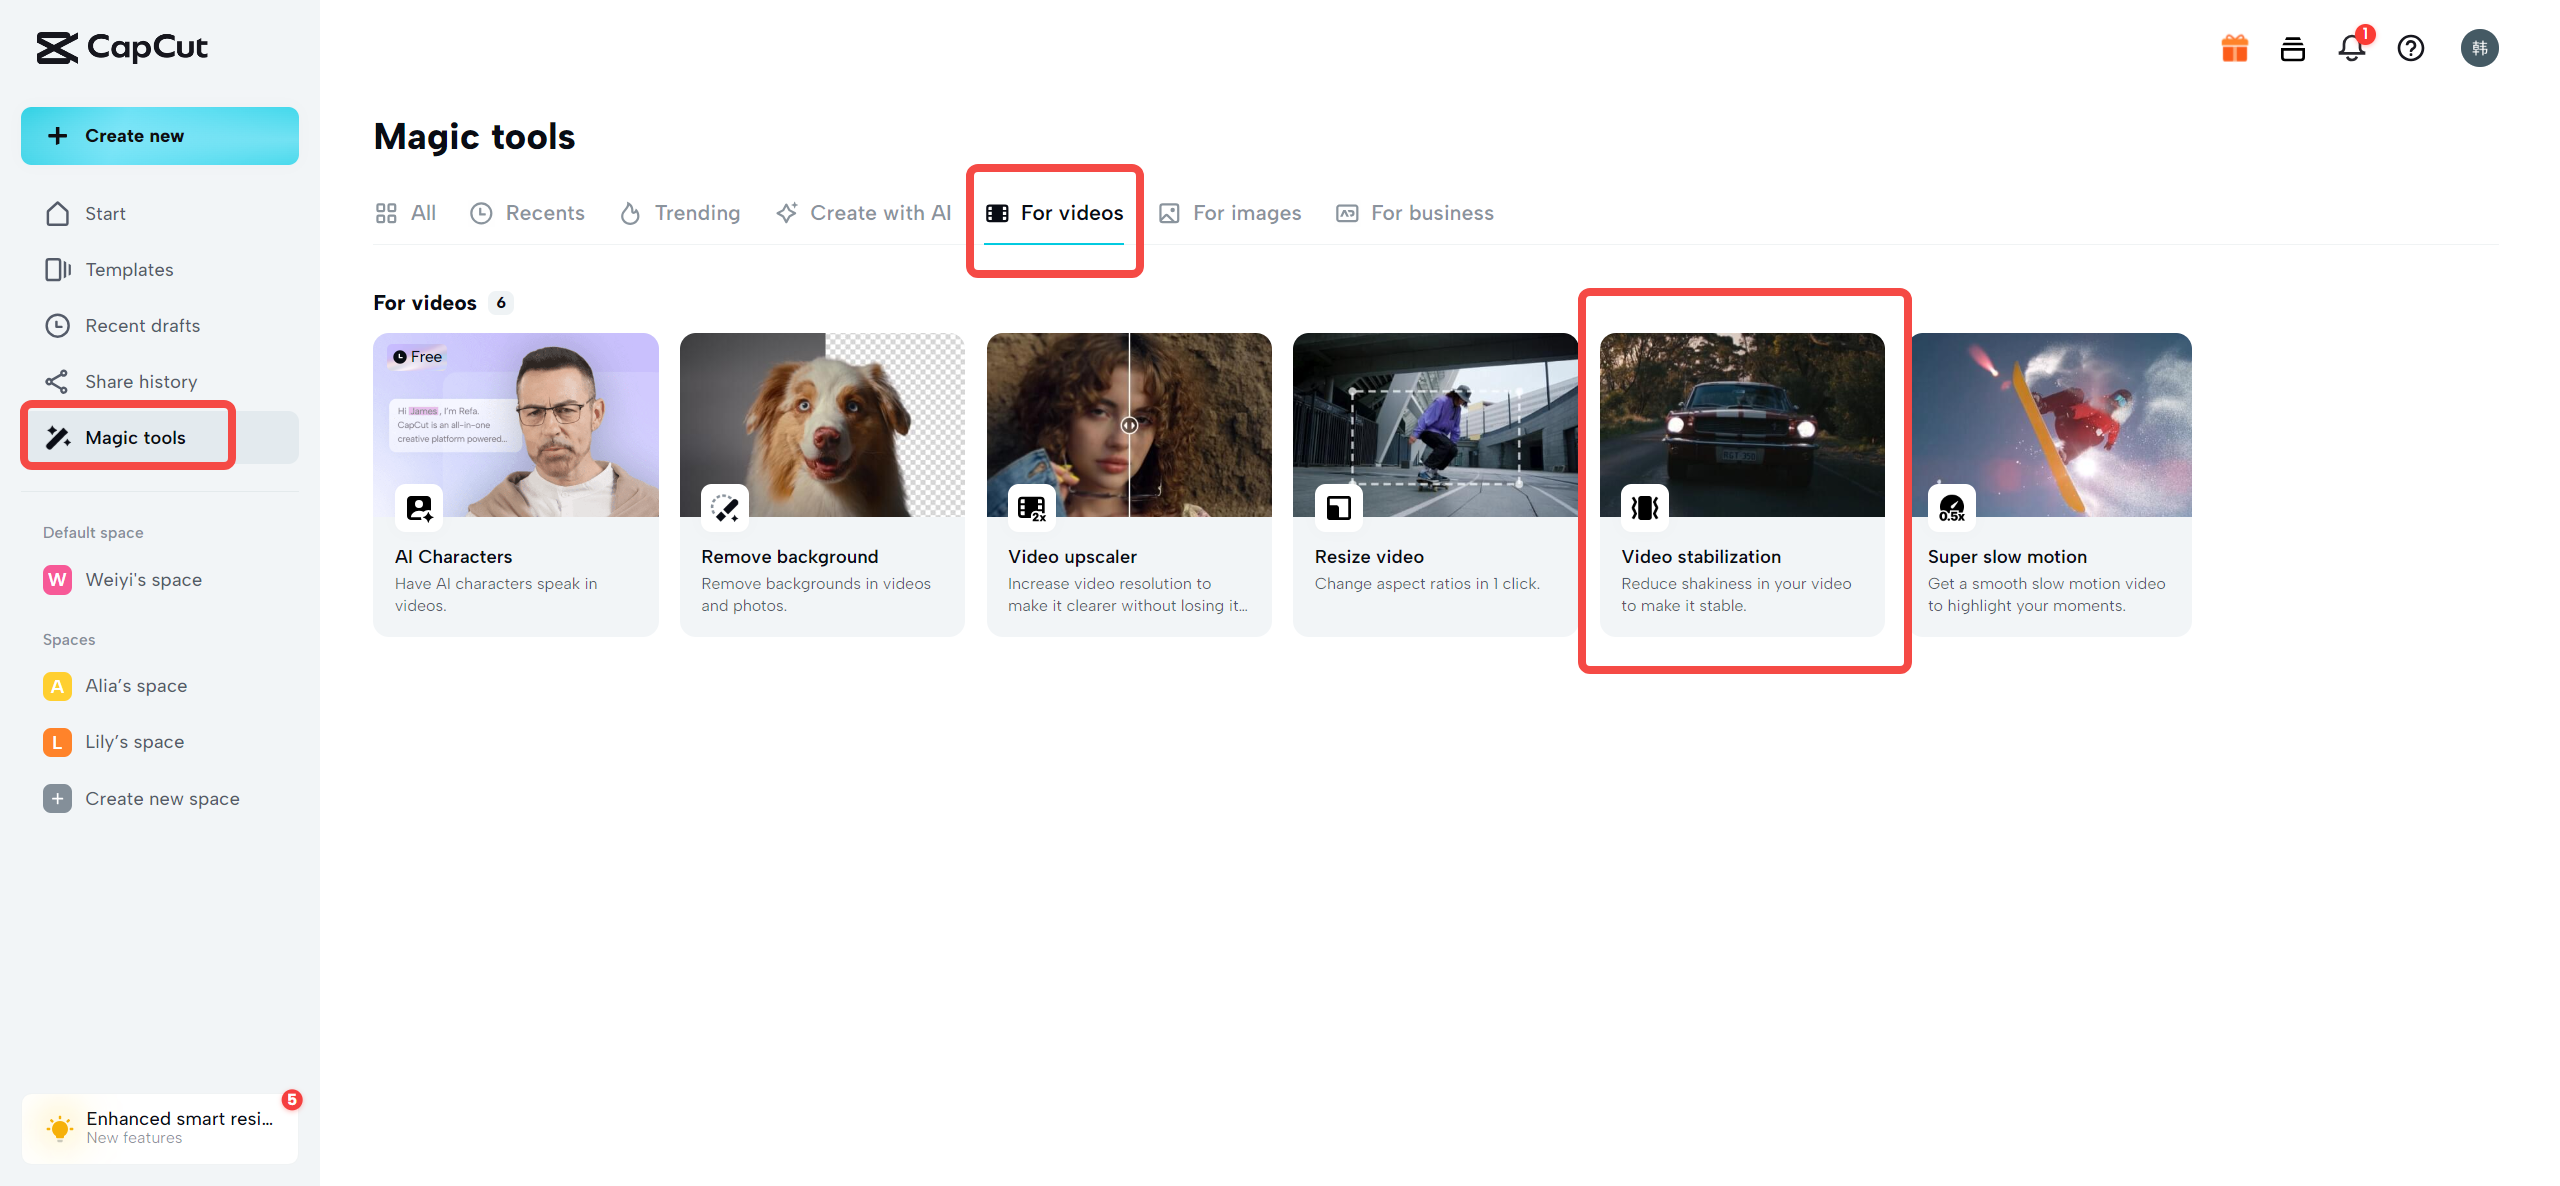Open the Enhanced smart resize new features banner
The width and height of the screenshot is (2560, 1186).
coord(160,1128)
